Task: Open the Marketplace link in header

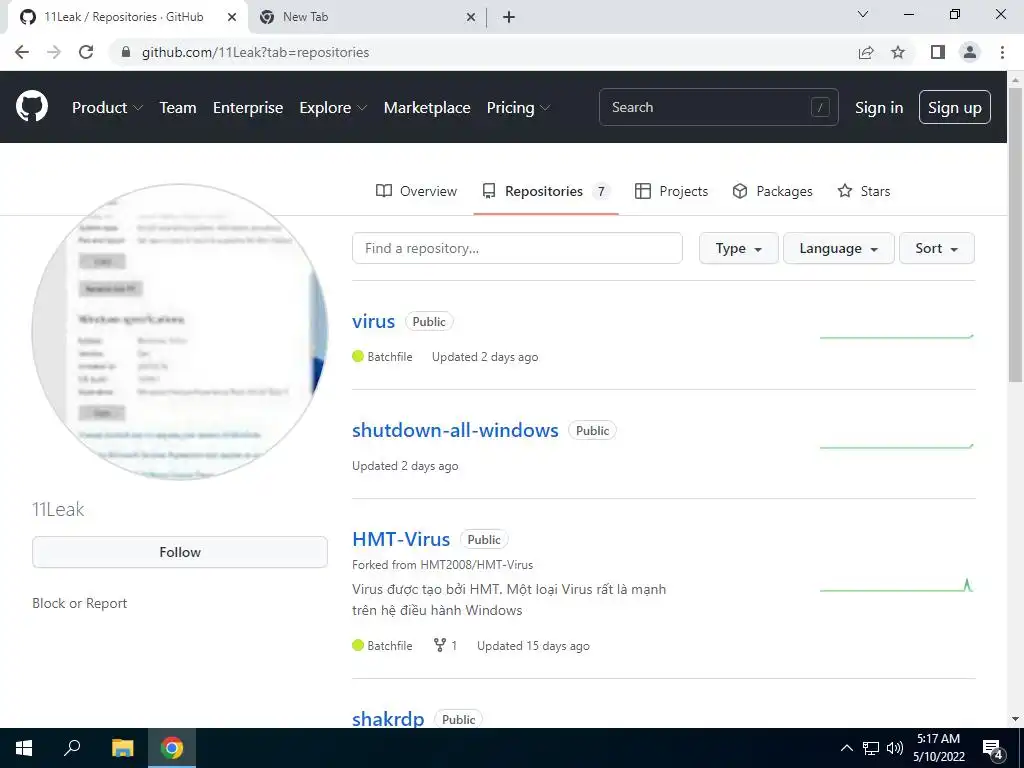Action: (427, 108)
